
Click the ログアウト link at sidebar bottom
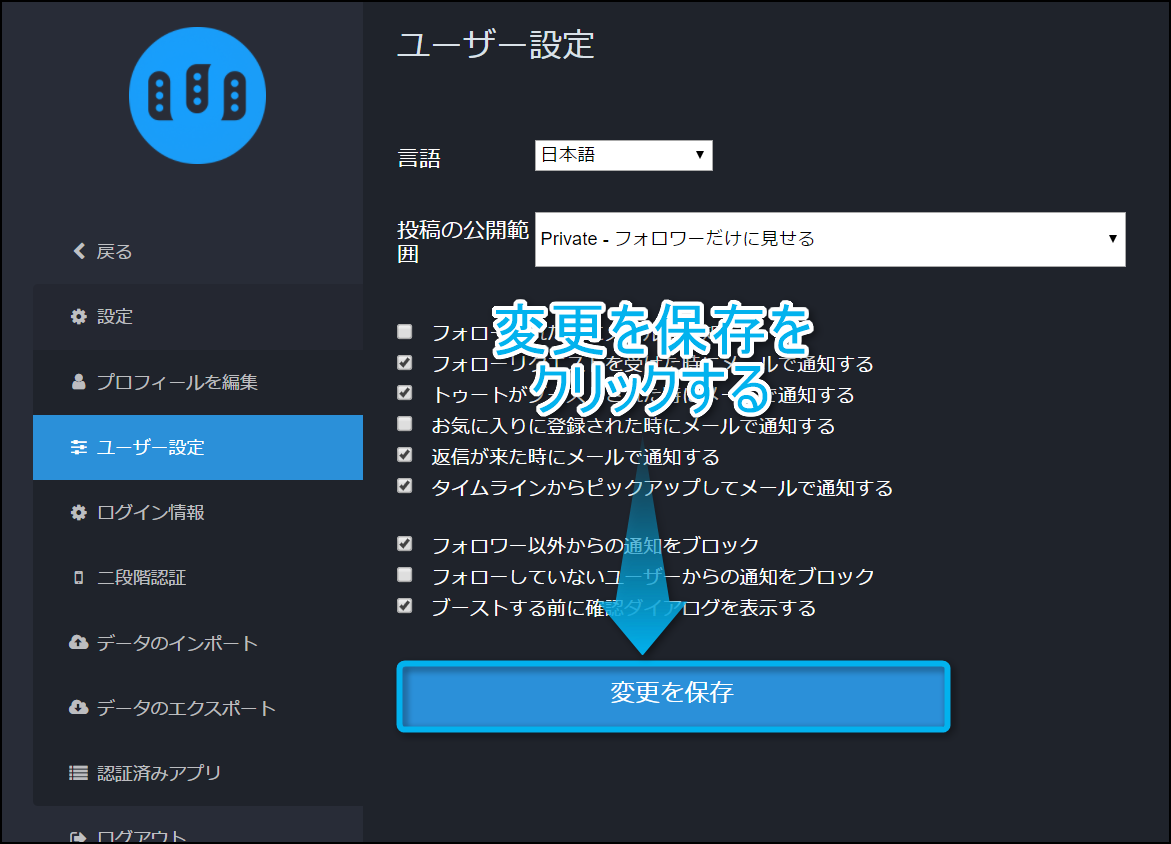click(142, 836)
